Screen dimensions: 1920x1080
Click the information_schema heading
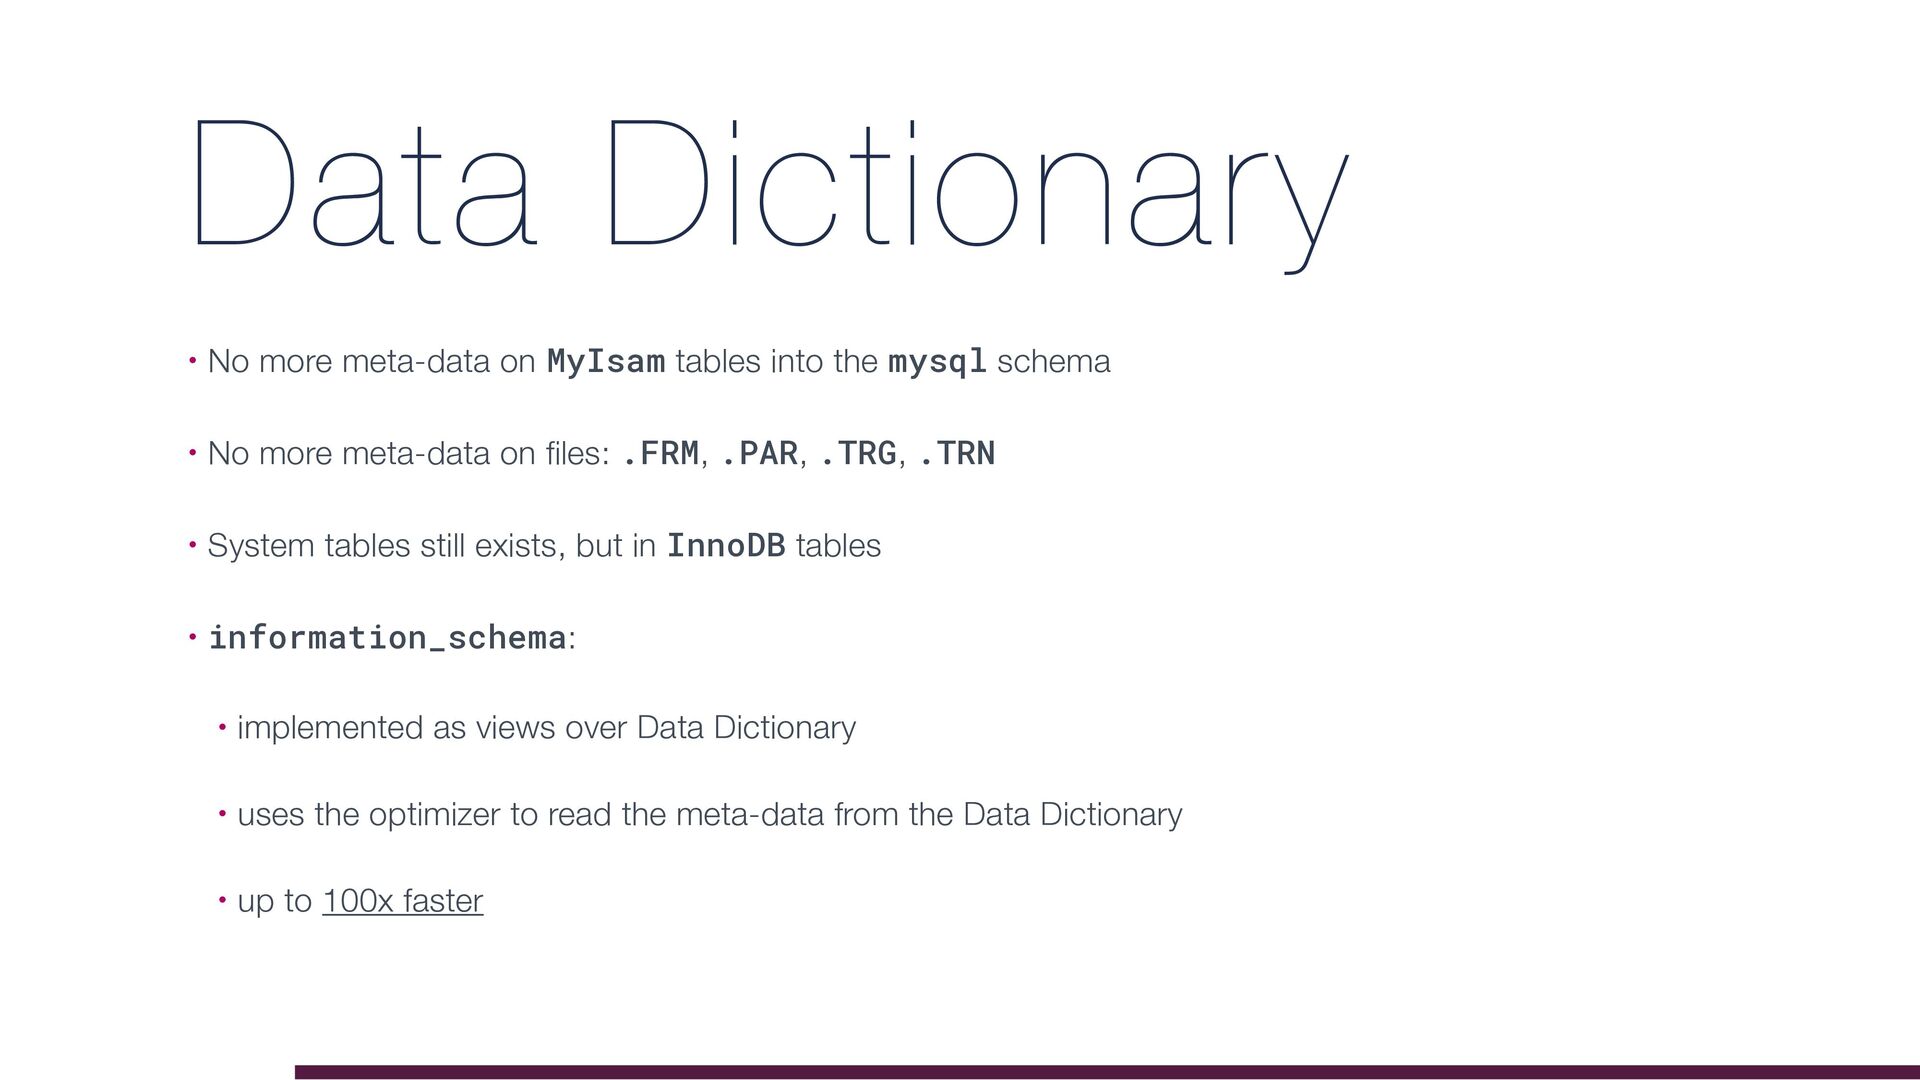pyautogui.click(x=387, y=638)
